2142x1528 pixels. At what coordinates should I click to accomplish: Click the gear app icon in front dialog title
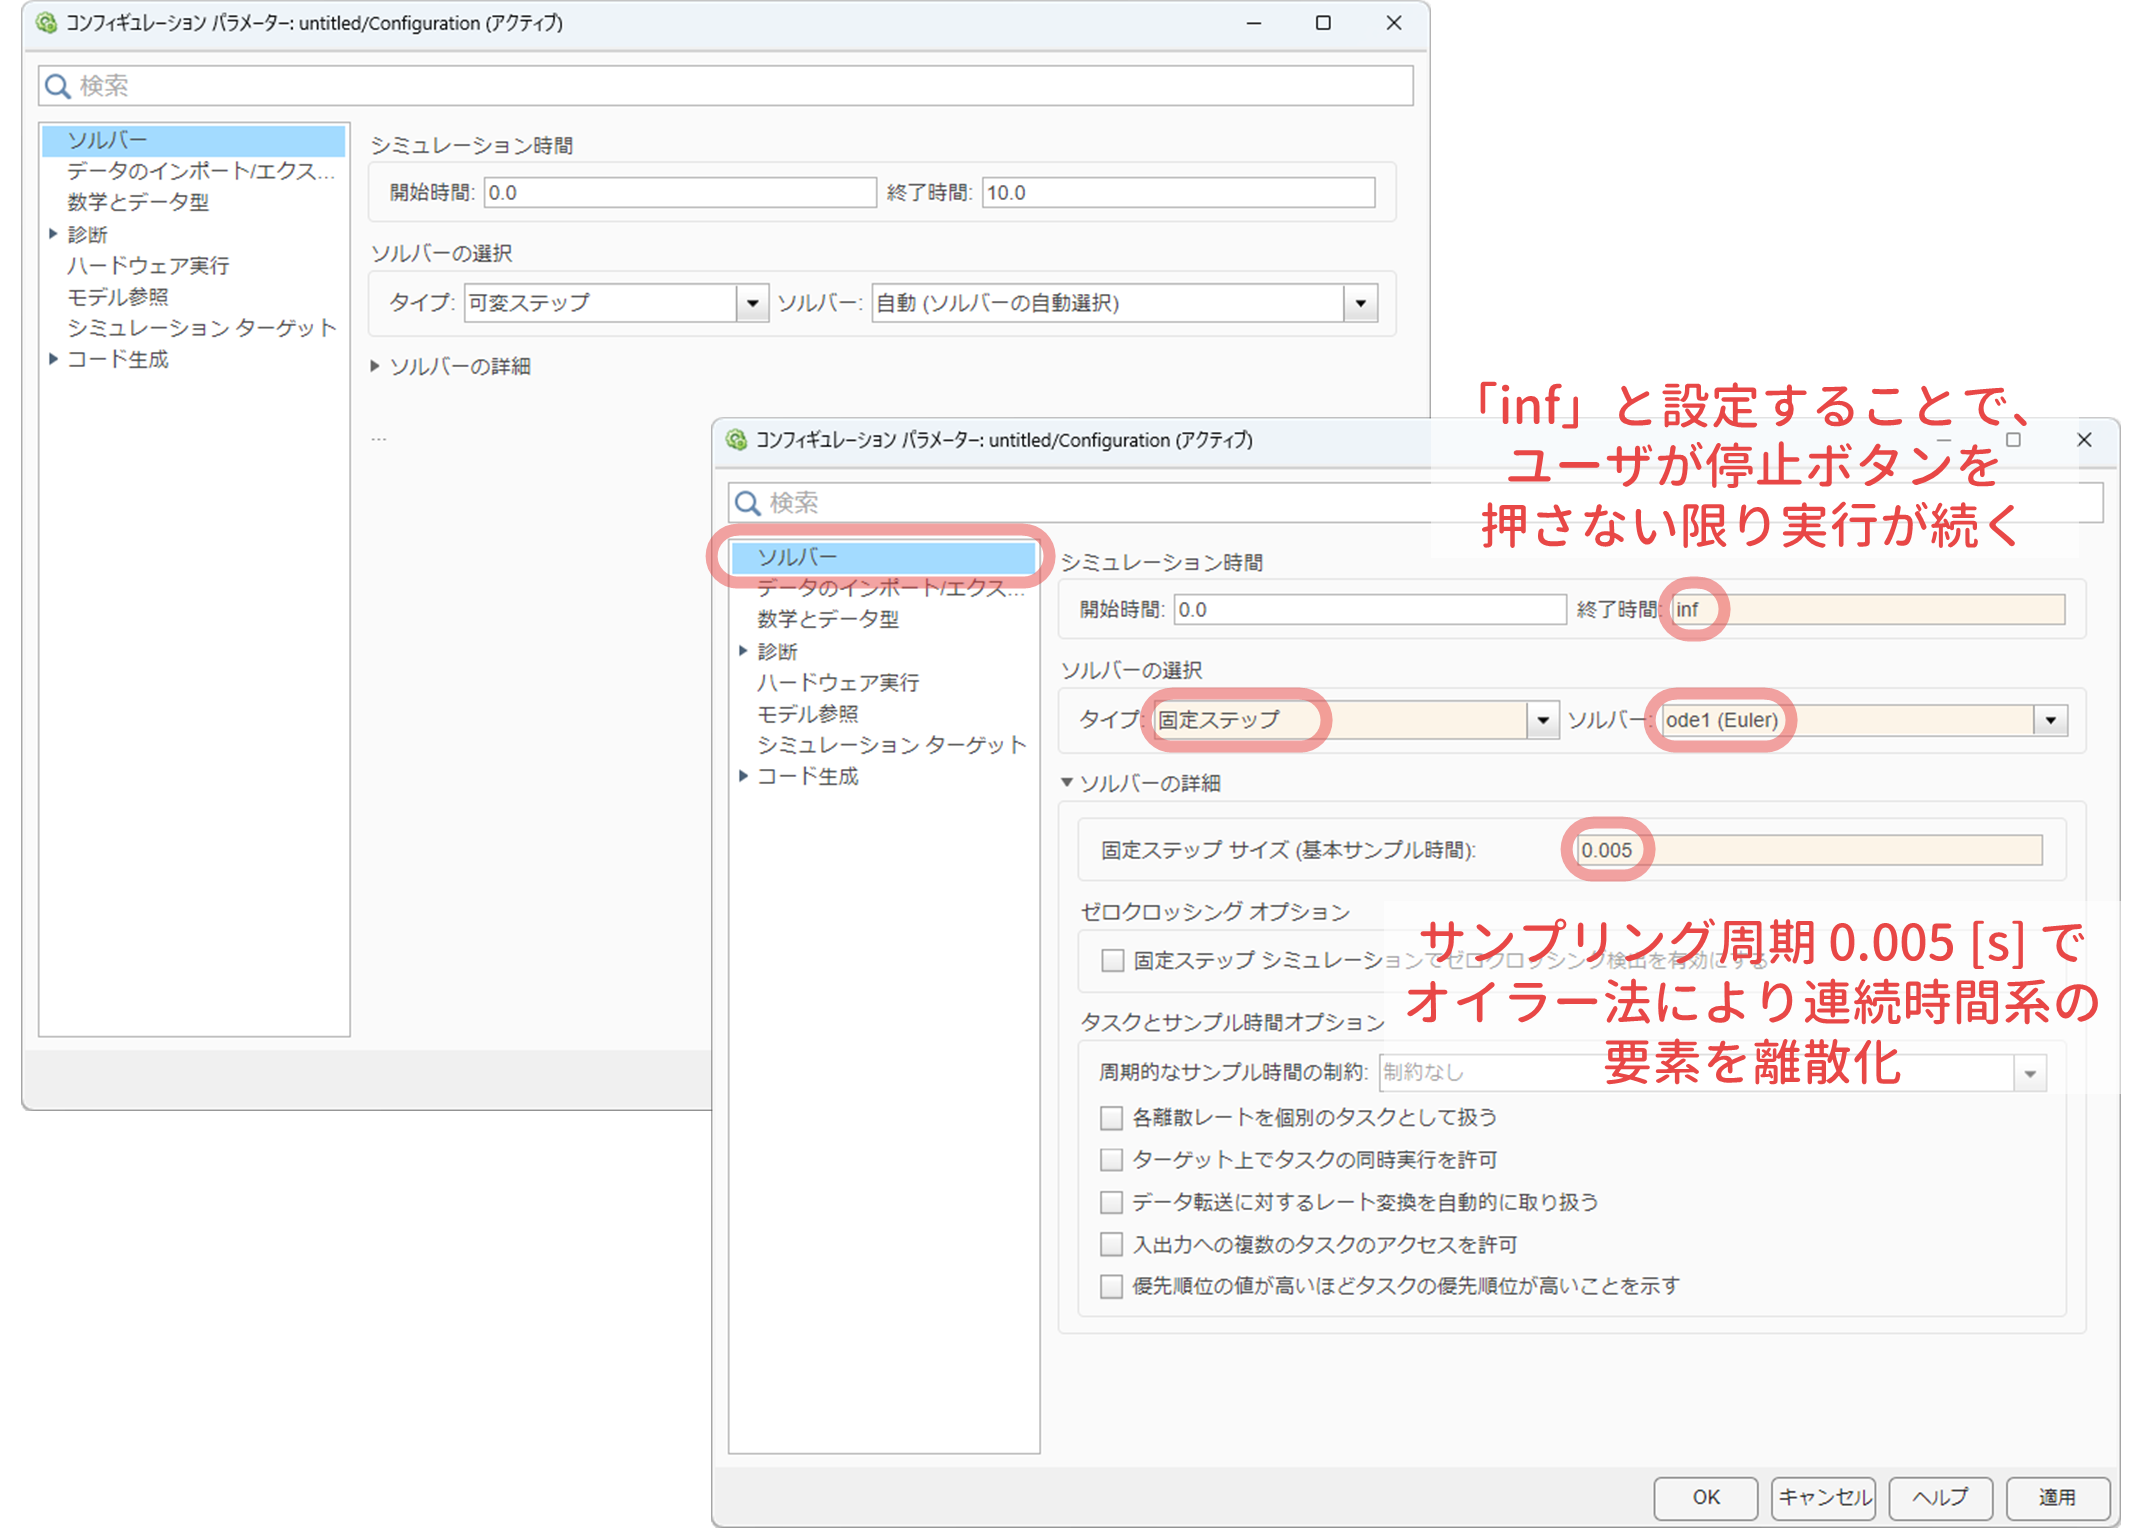(737, 440)
